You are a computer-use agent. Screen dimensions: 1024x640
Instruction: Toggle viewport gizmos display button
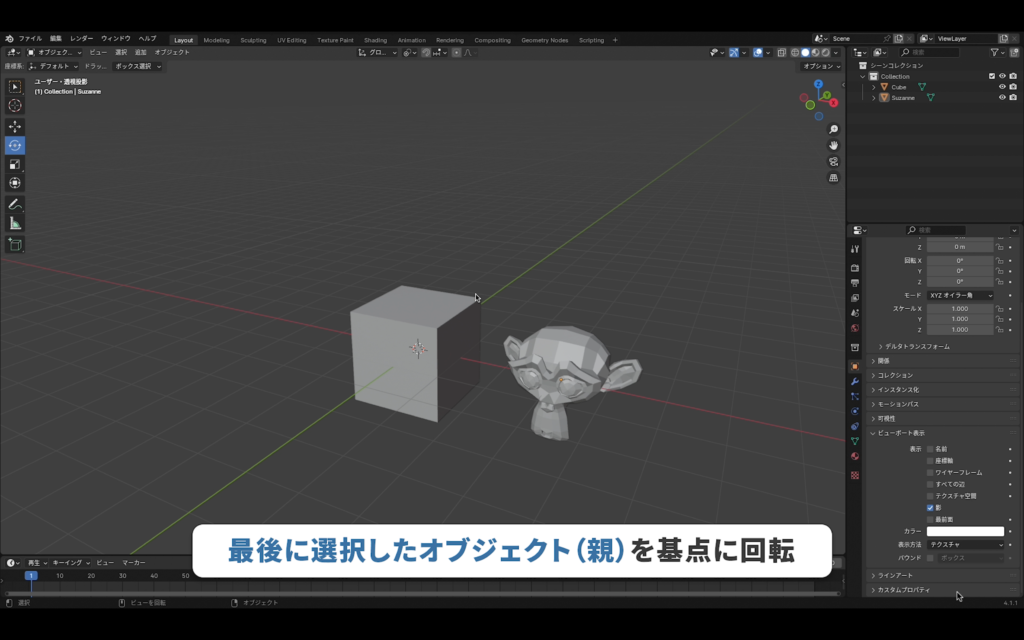(734, 53)
